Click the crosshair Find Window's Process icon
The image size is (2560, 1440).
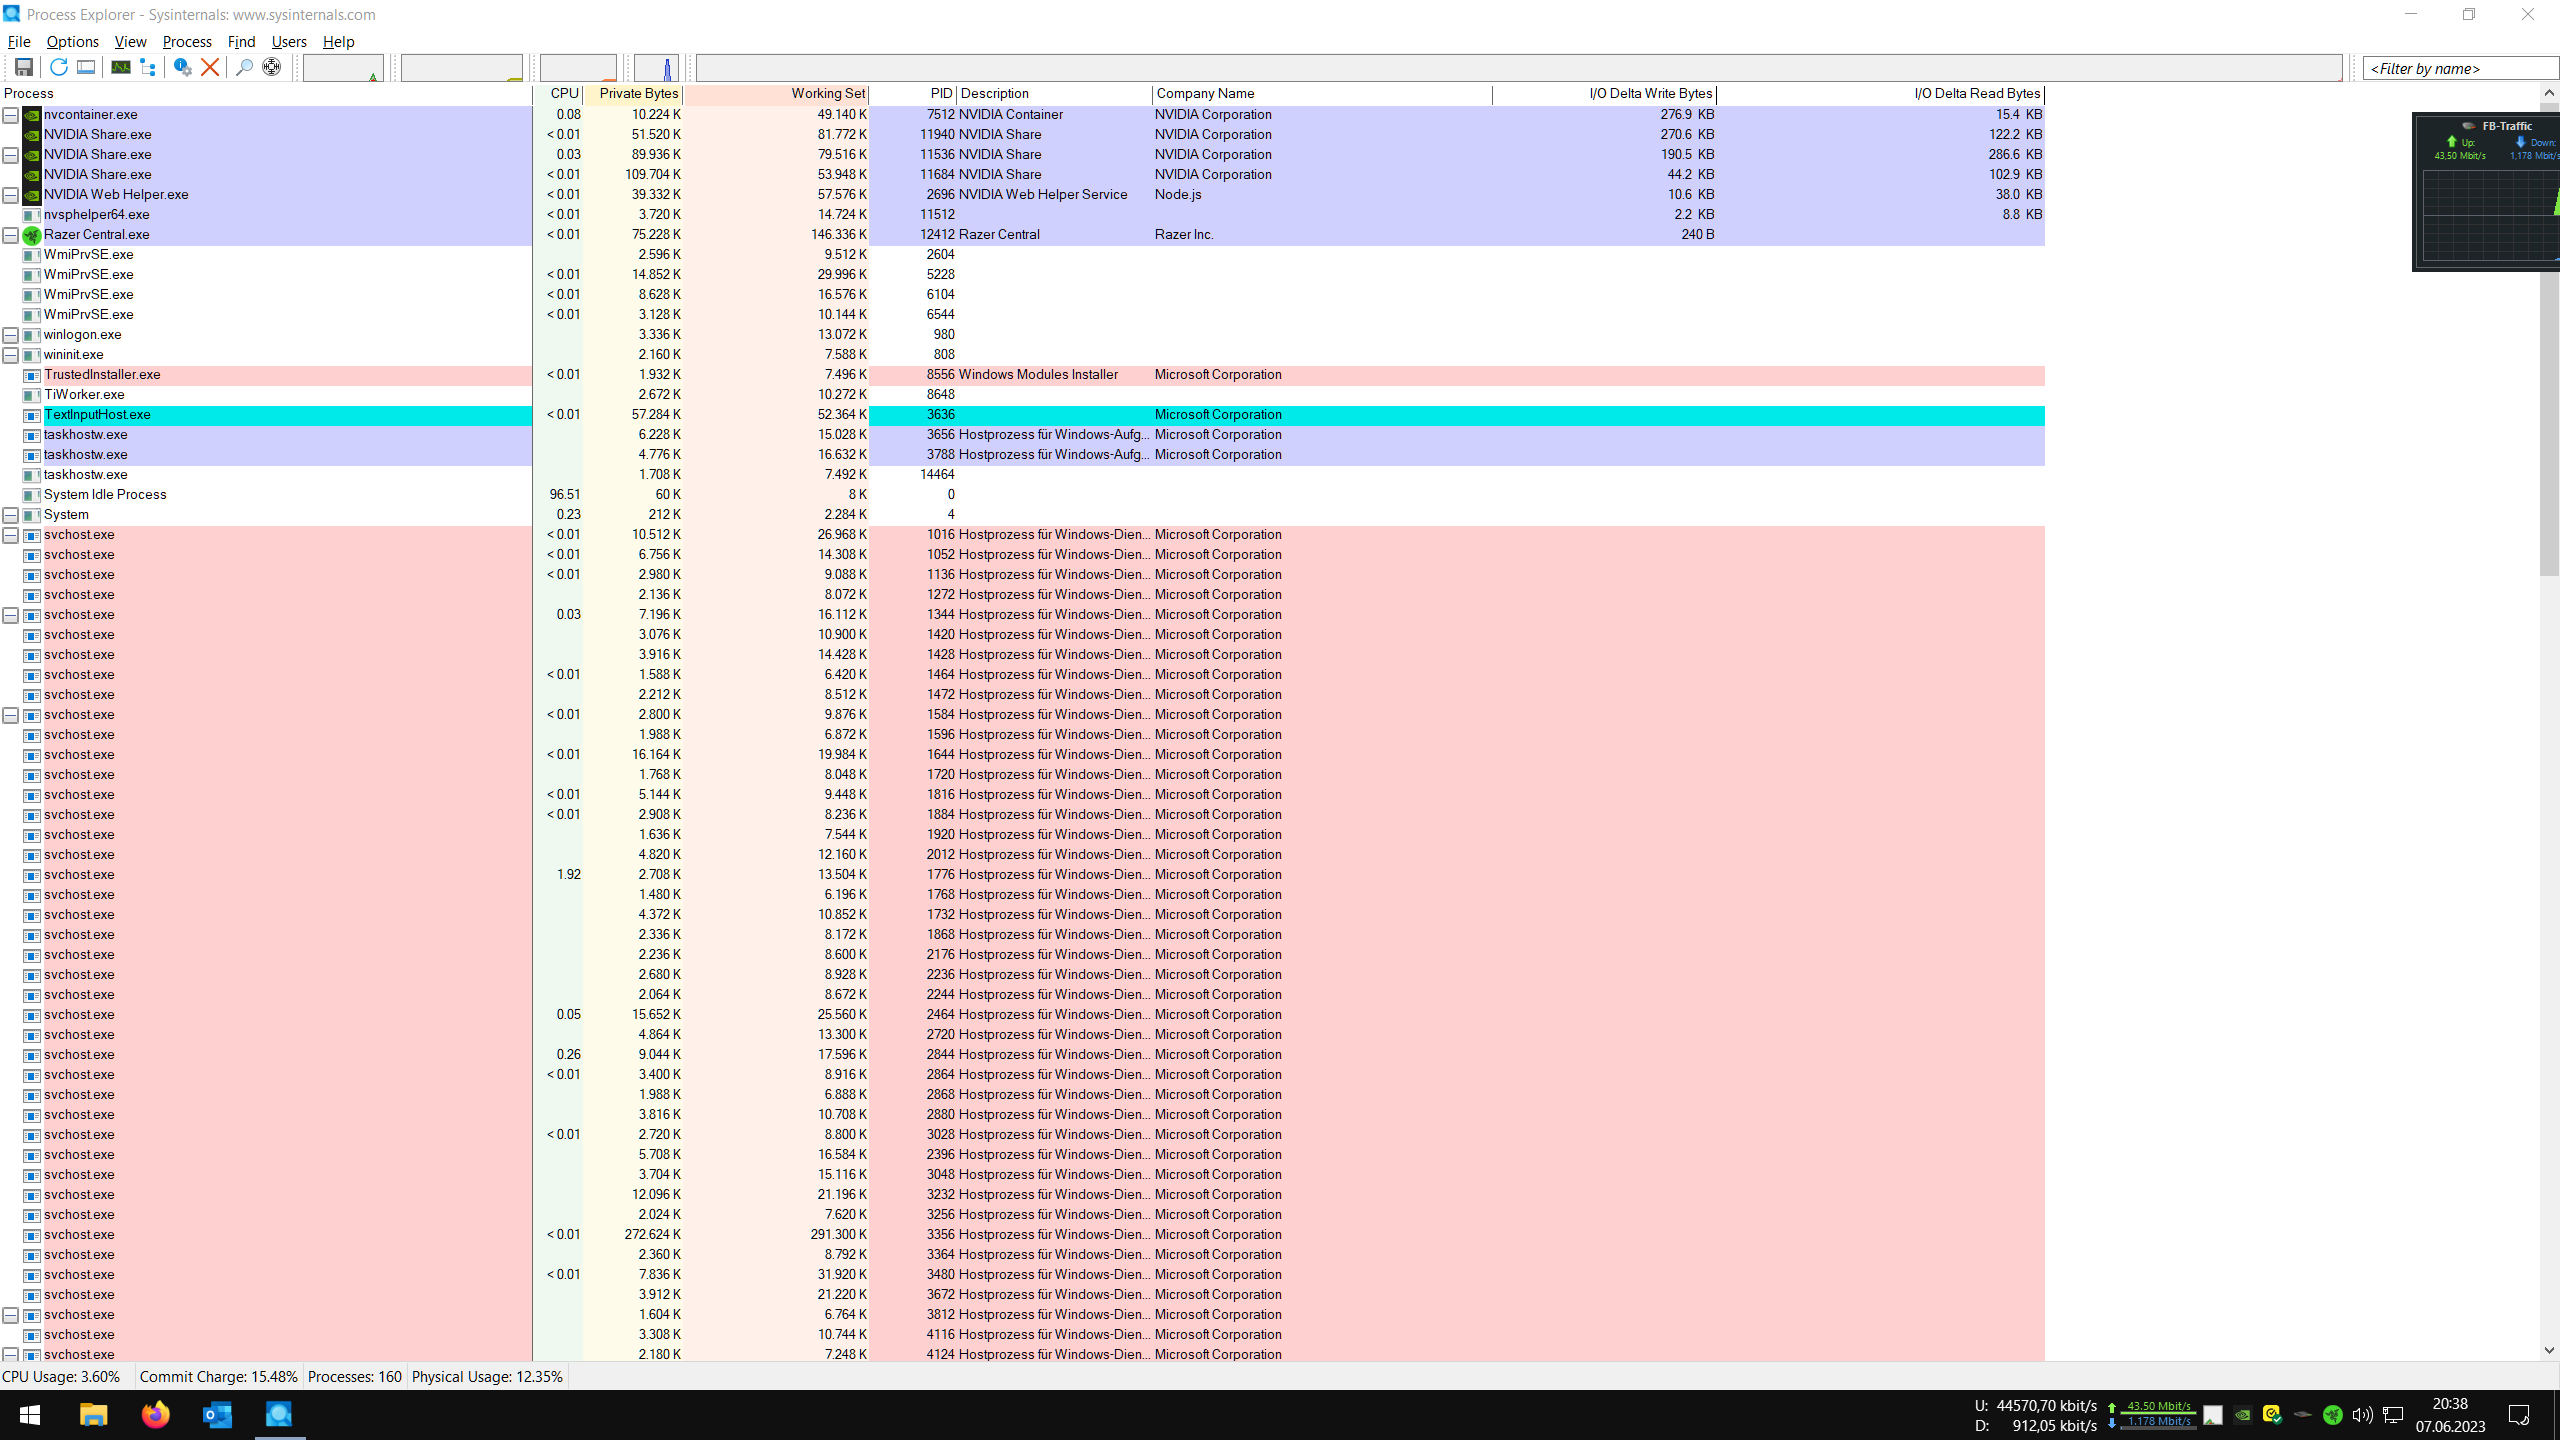pyautogui.click(x=271, y=67)
